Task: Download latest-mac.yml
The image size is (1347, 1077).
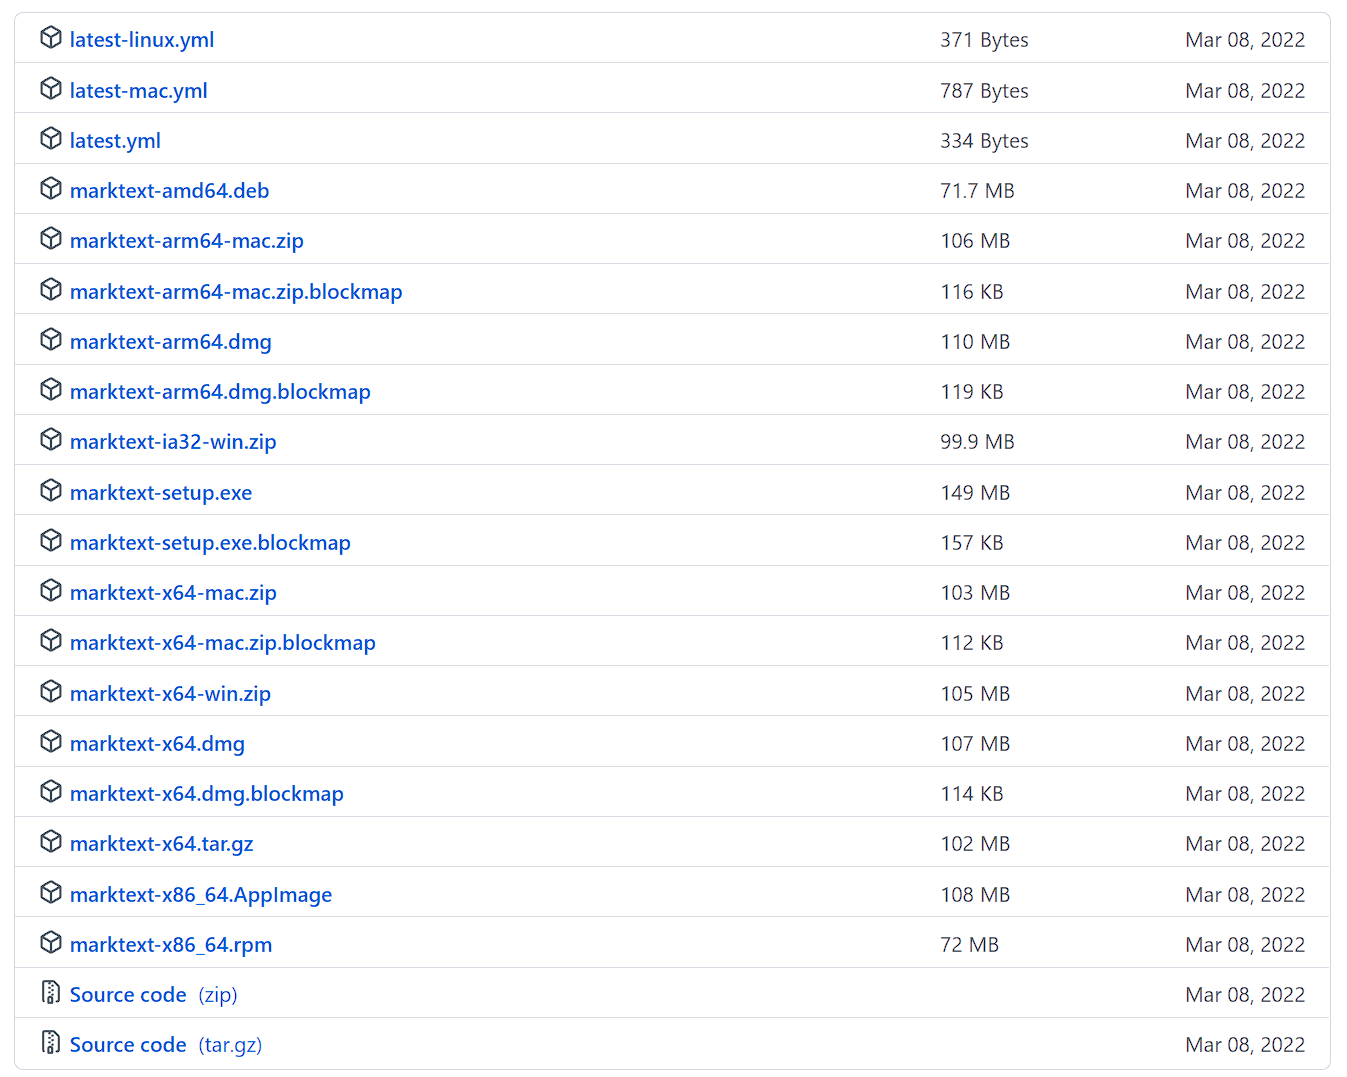Action: pos(139,91)
